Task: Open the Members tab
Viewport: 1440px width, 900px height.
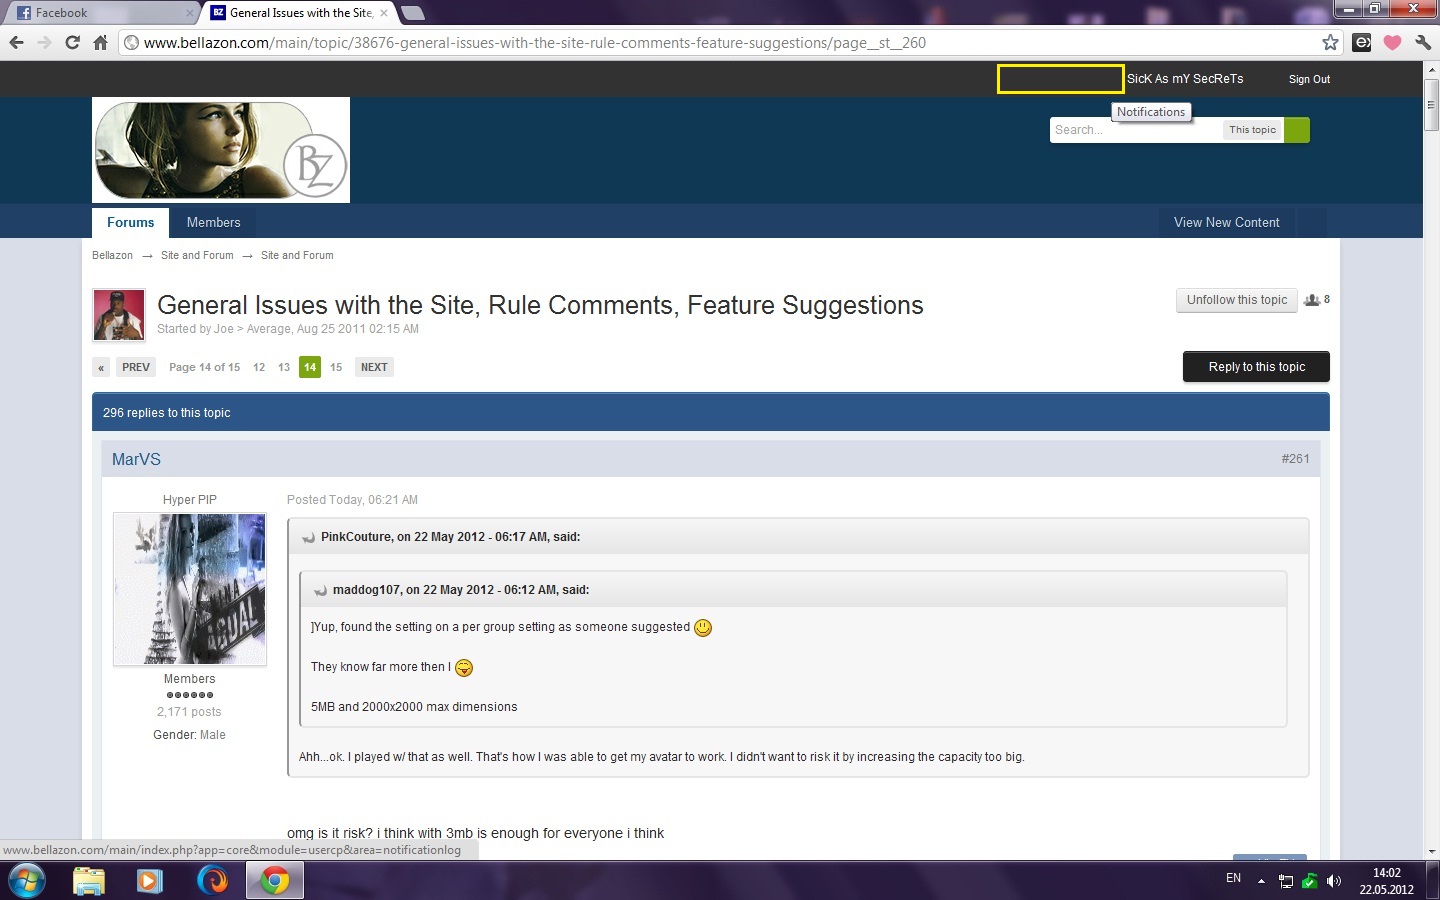Action: tap(213, 222)
